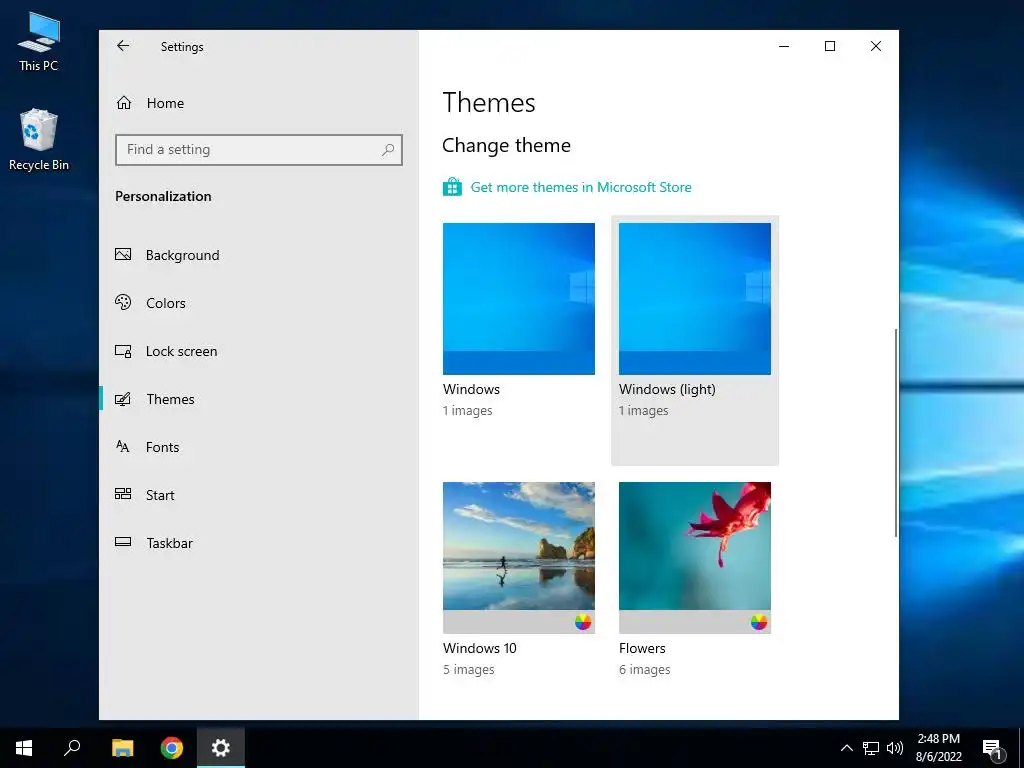Click the network icon in the system tray
The image size is (1024, 768).
pos(871,748)
